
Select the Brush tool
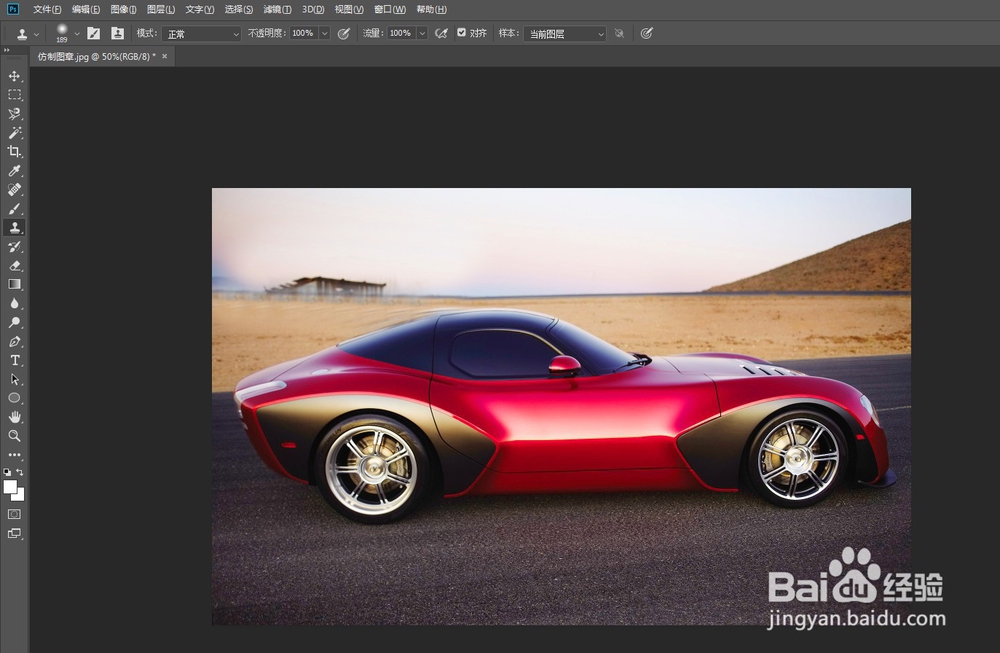click(x=15, y=209)
